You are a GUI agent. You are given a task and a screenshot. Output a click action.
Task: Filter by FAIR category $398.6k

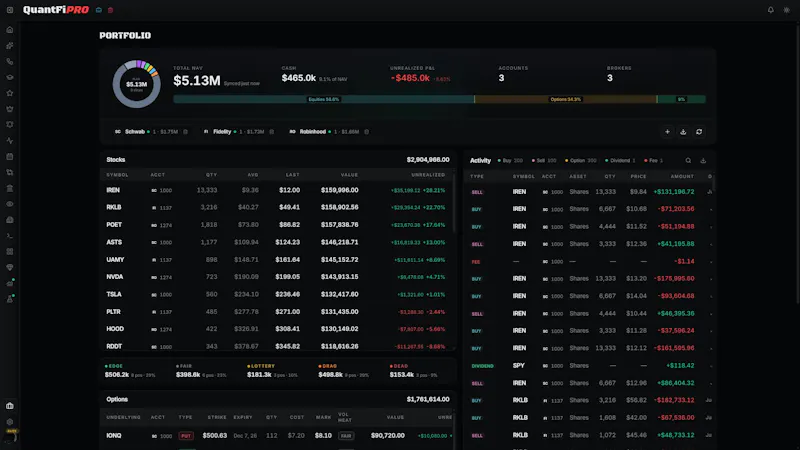[201, 371]
